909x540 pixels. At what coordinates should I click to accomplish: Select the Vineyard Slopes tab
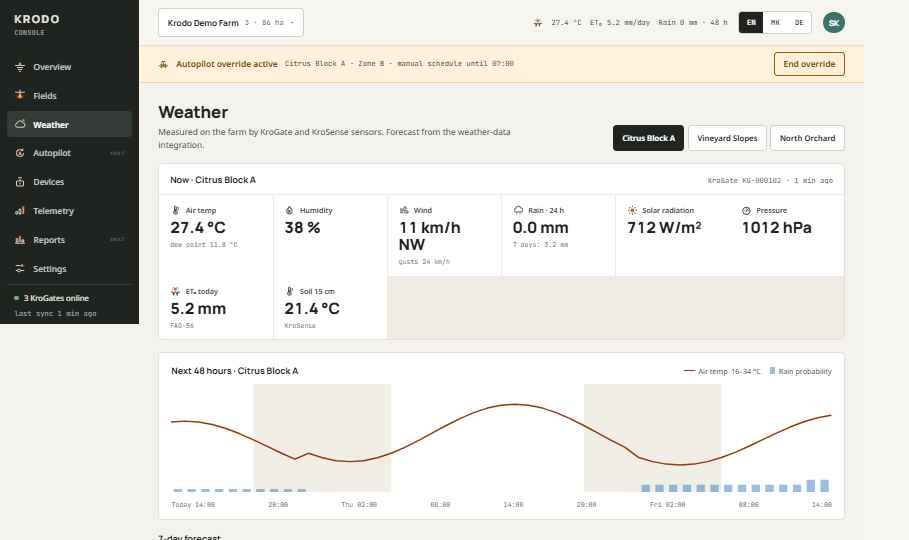727,138
